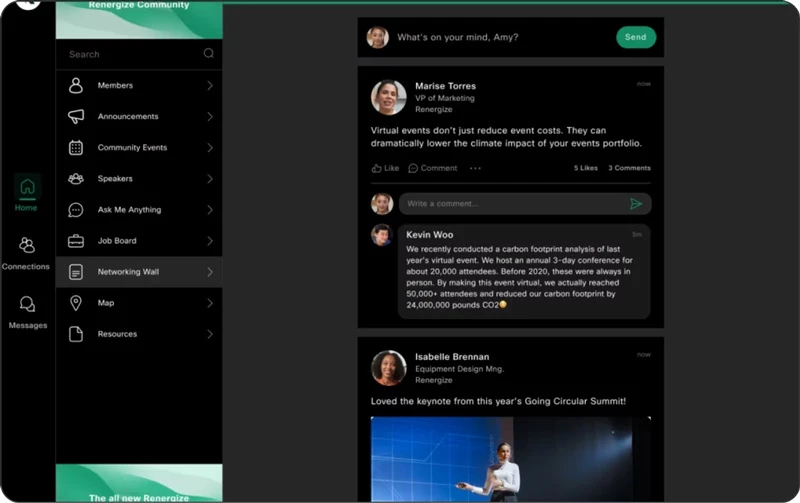Screen dimensions: 800x503
Task: Click Comment under Marise's post
Action: [x=433, y=168]
